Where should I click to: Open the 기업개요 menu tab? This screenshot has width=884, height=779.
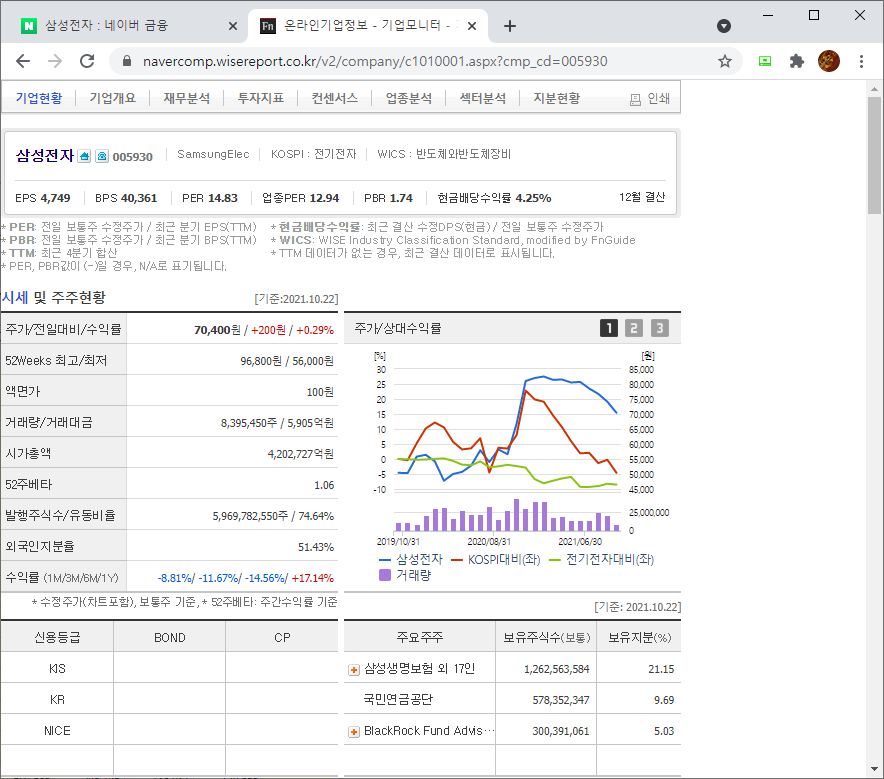pyautogui.click(x=113, y=98)
